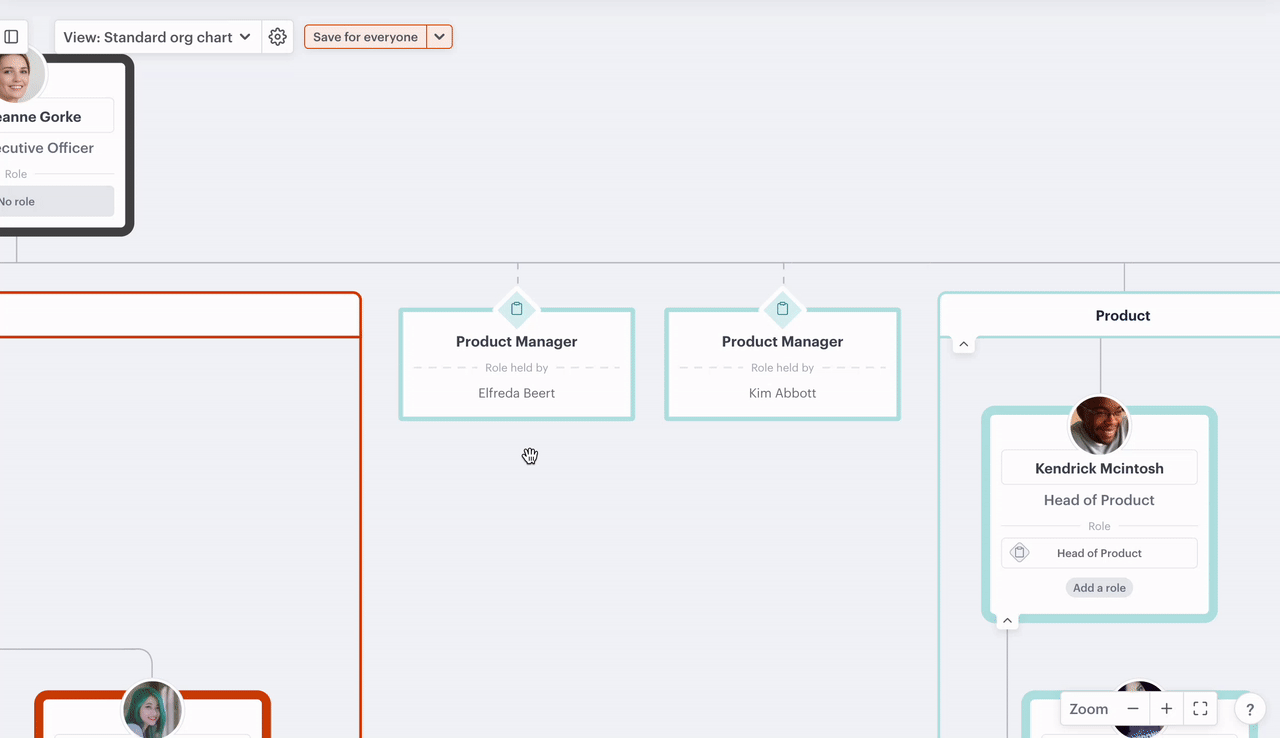Click the name Elfreda Beert
This screenshot has height=738, width=1280.
tap(517, 393)
